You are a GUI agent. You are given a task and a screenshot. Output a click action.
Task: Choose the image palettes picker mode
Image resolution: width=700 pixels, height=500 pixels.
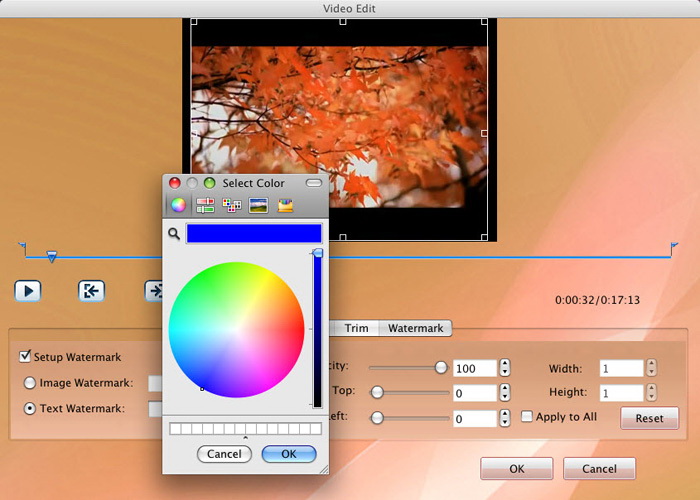click(259, 205)
